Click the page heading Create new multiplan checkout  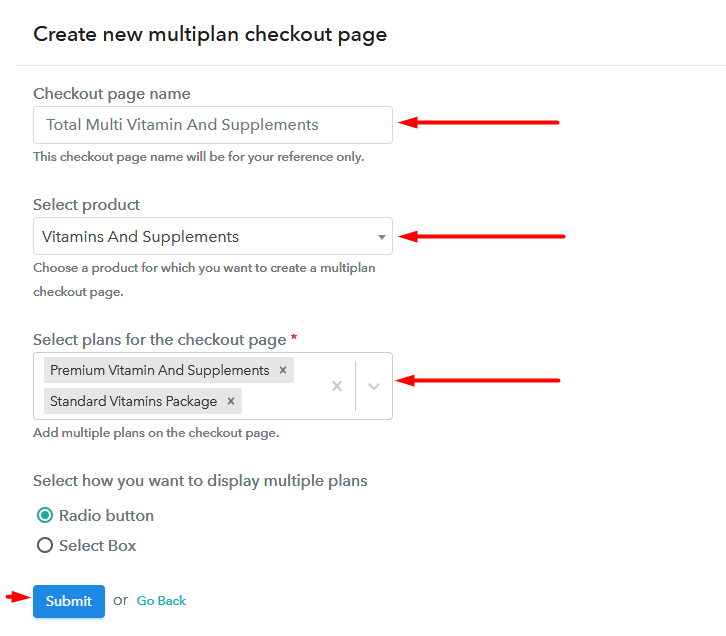point(210,34)
